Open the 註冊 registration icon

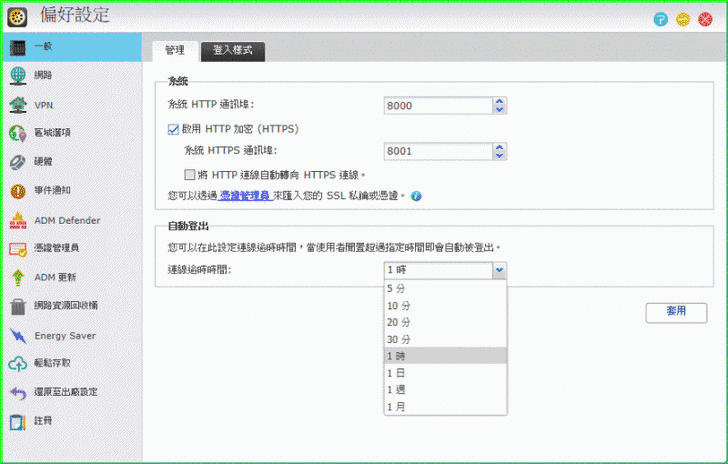pyautogui.click(x=18, y=422)
